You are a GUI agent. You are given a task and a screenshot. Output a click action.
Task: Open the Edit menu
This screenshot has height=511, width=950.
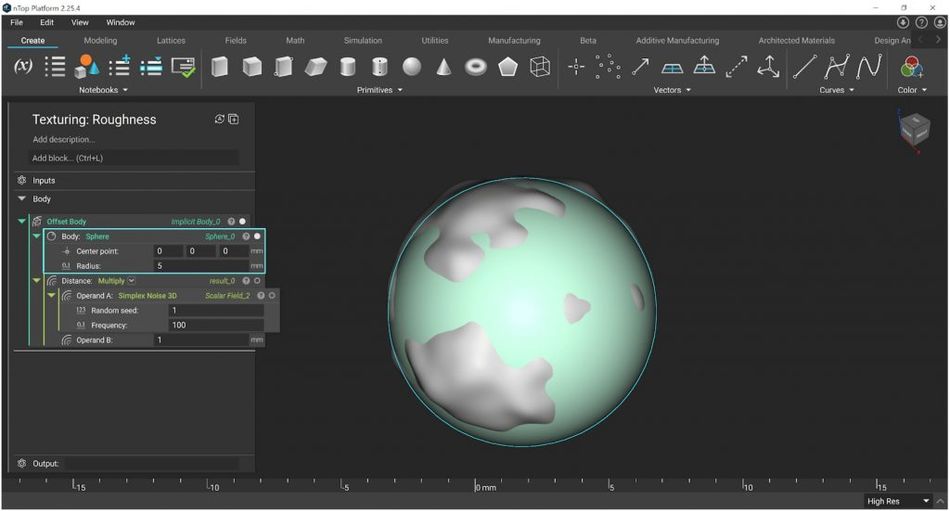47,22
